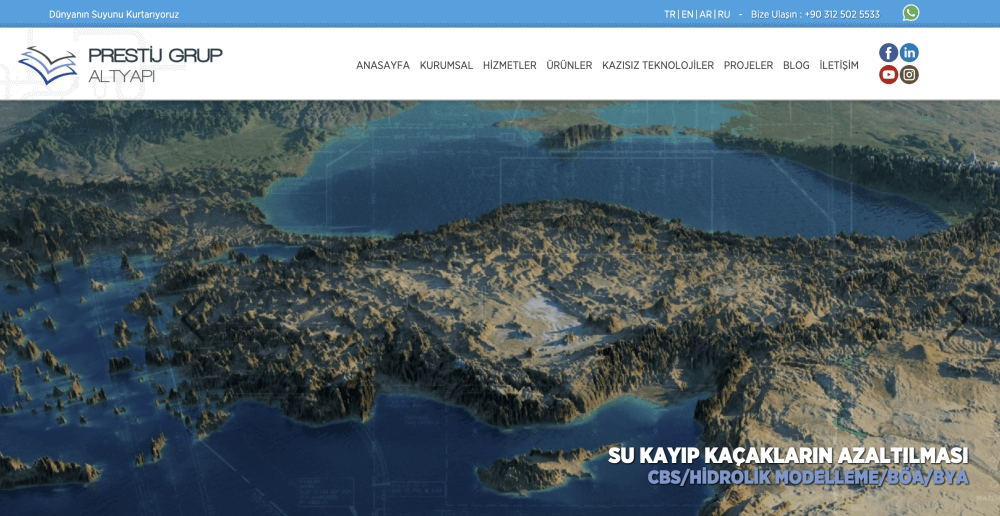Open the Instagram profile icon
This screenshot has width=1000, height=516.
[909, 75]
